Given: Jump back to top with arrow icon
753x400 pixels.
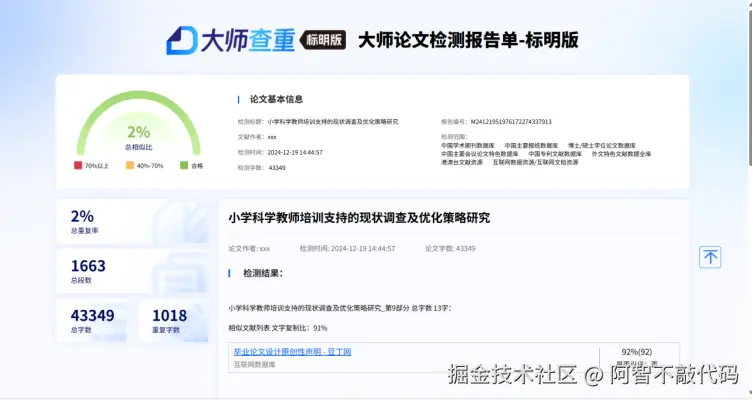Looking at the screenshot, I should coord(710,257).
